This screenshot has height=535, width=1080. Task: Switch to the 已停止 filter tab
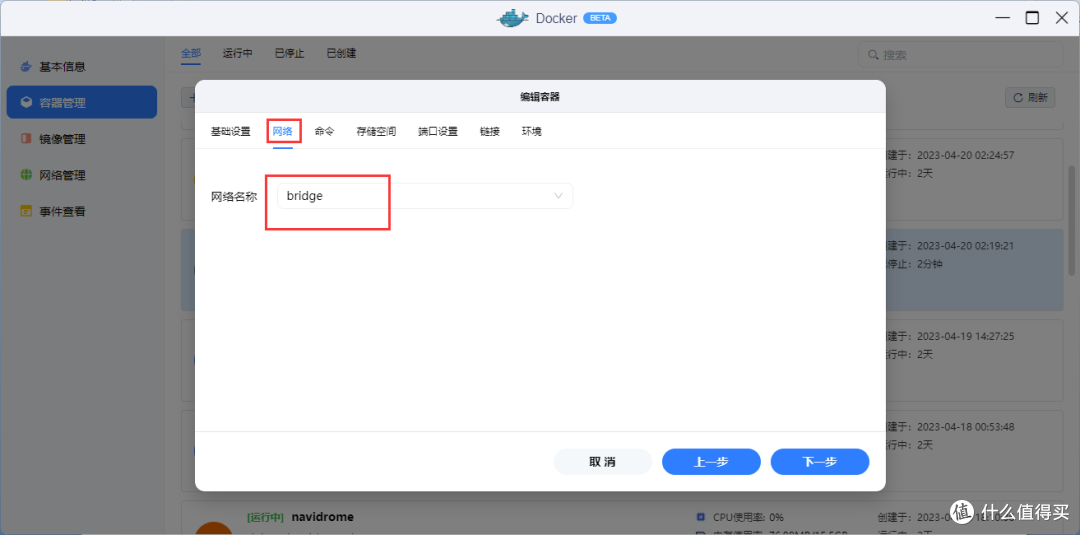point(289,53)
